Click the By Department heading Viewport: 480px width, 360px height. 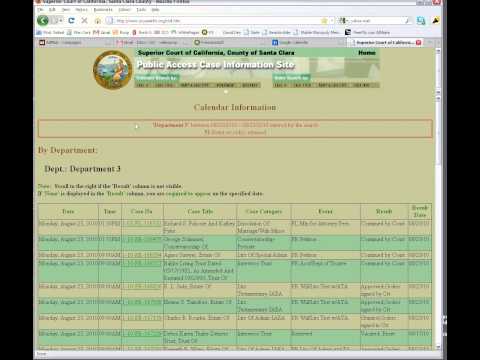(x=68, y=150)
